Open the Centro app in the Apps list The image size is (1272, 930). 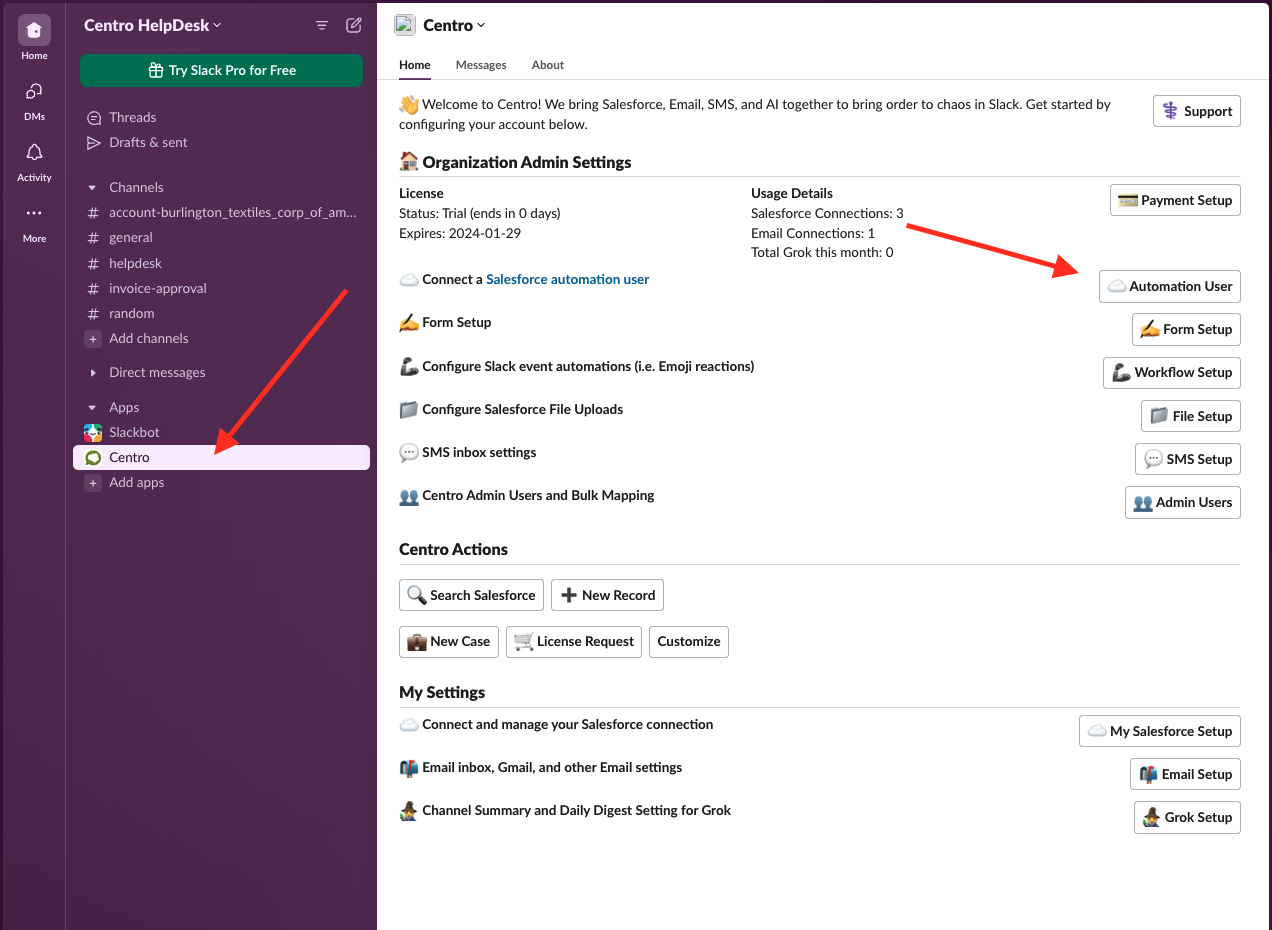(128, 457)
